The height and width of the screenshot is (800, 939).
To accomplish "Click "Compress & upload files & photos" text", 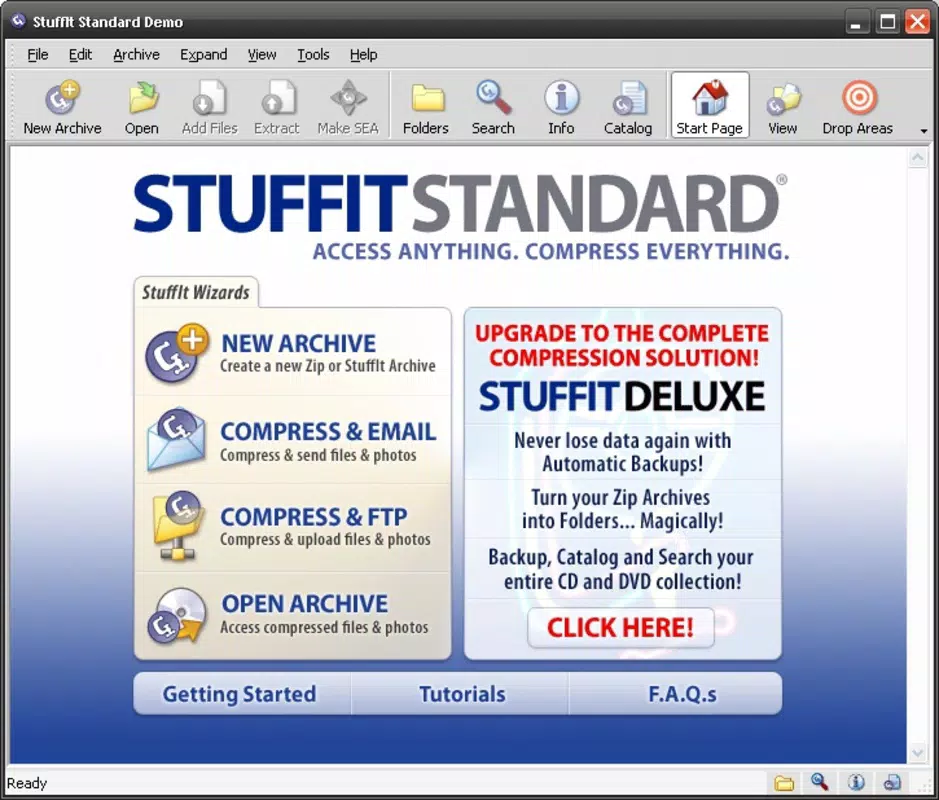I will click(x=325, y=540).
